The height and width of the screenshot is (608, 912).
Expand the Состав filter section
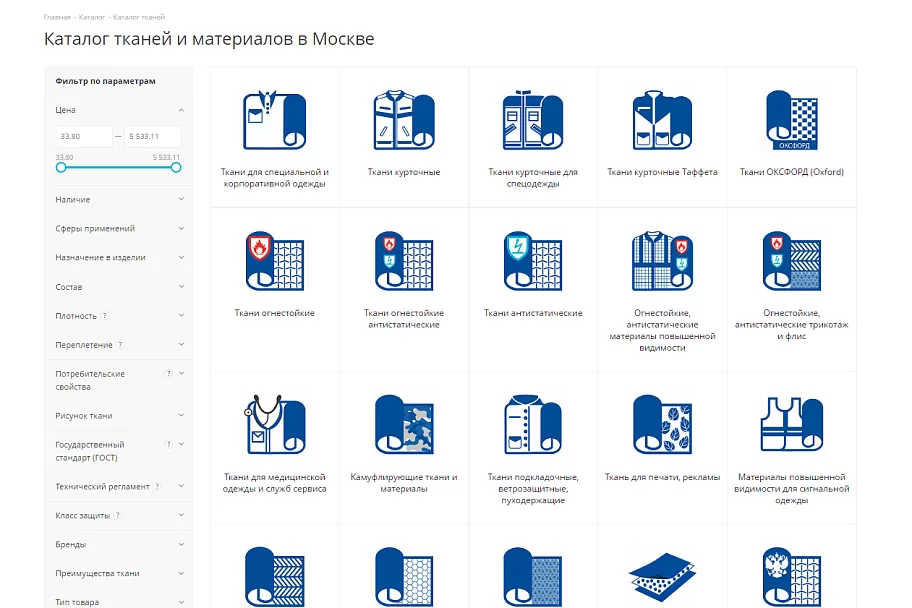[x=119, y=287]
